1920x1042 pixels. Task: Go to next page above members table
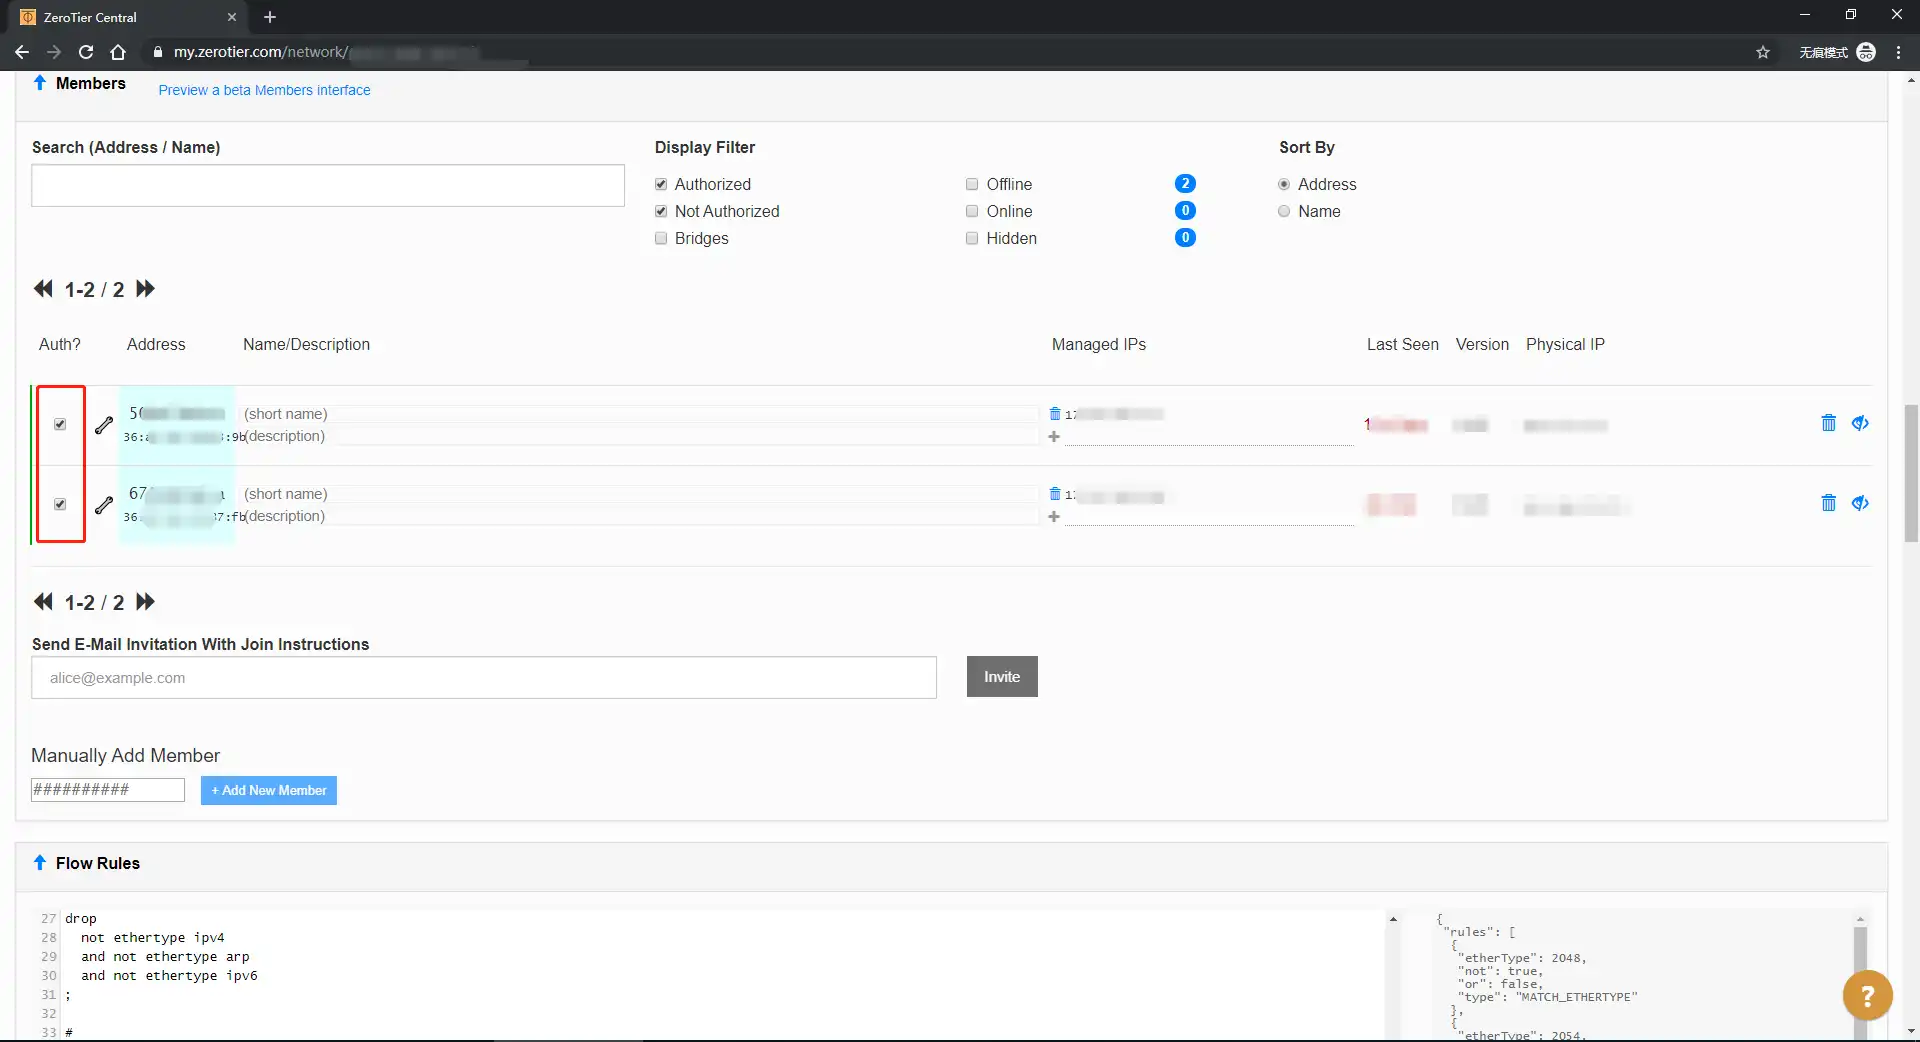coord(146,289)
